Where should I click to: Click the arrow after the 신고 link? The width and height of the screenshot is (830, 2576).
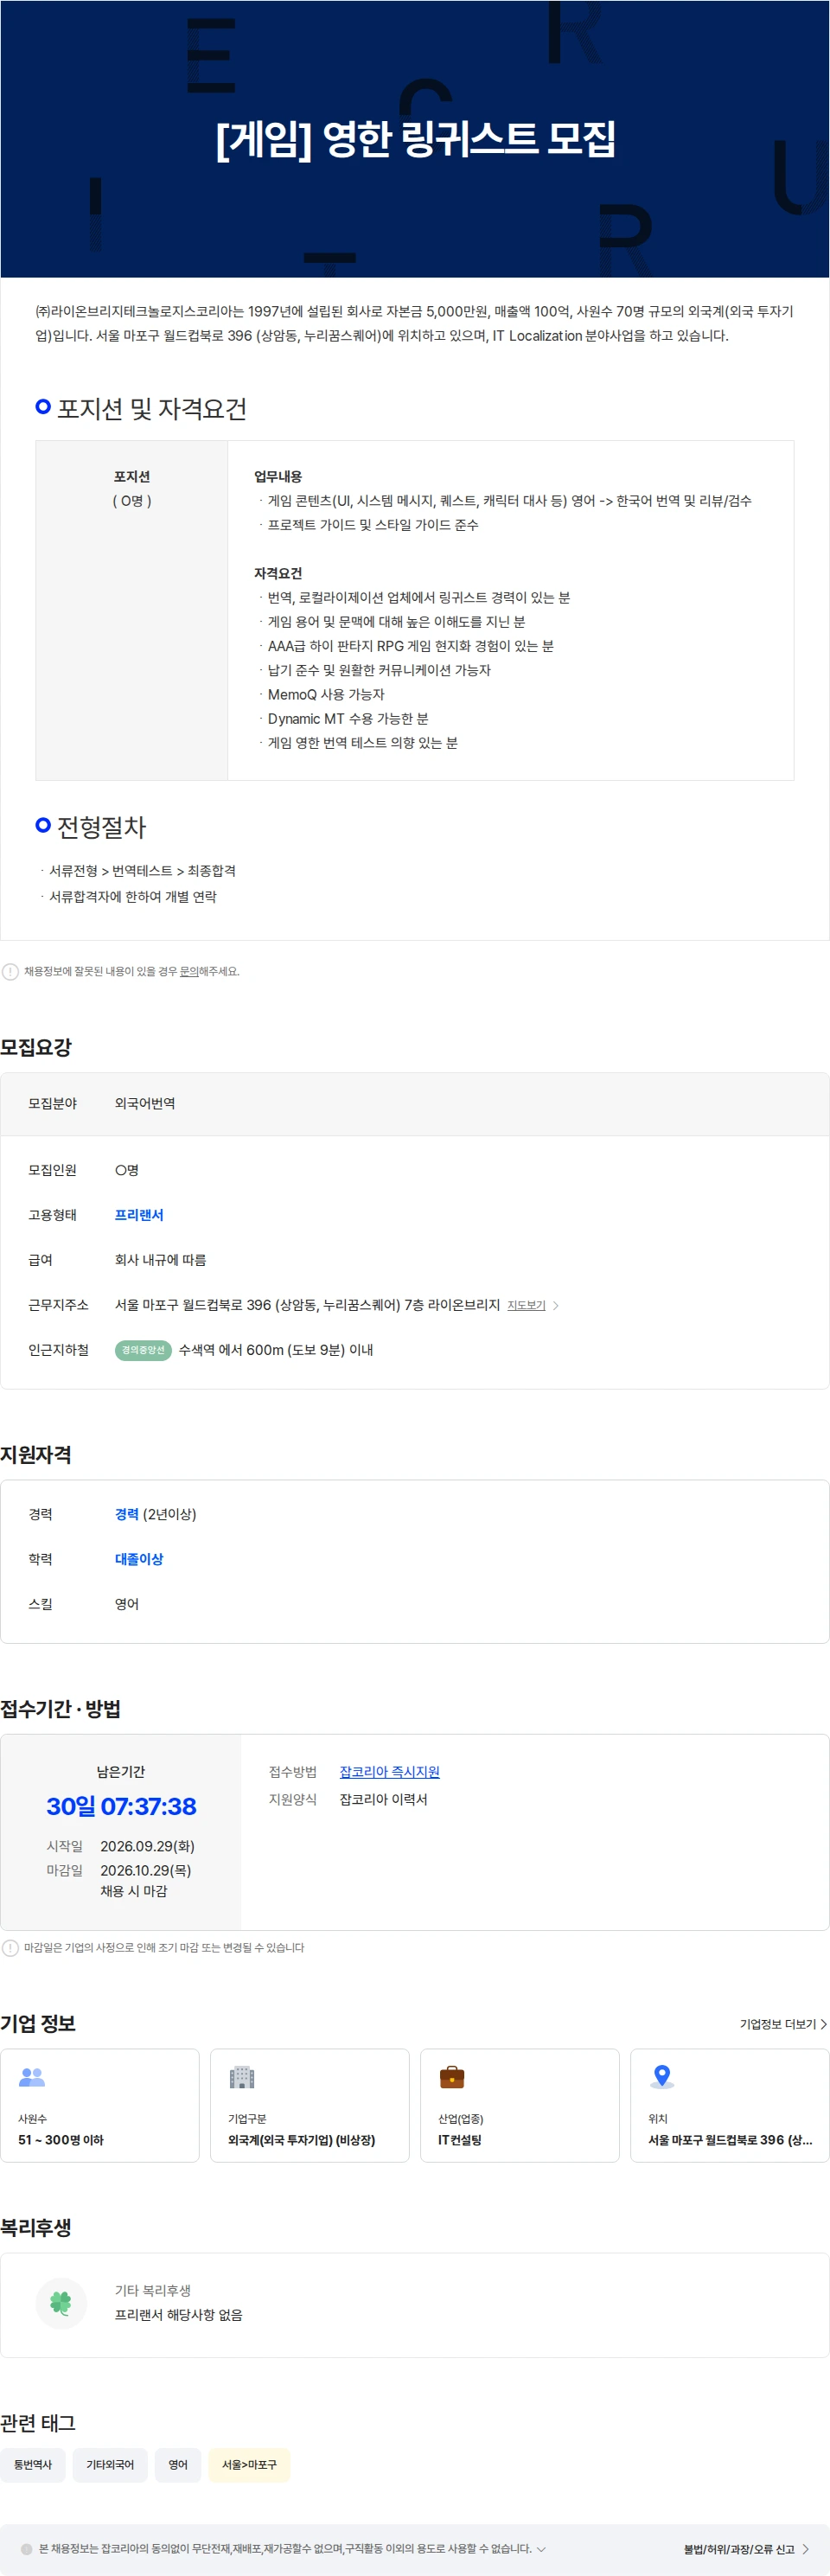(x=806, y=2549)
